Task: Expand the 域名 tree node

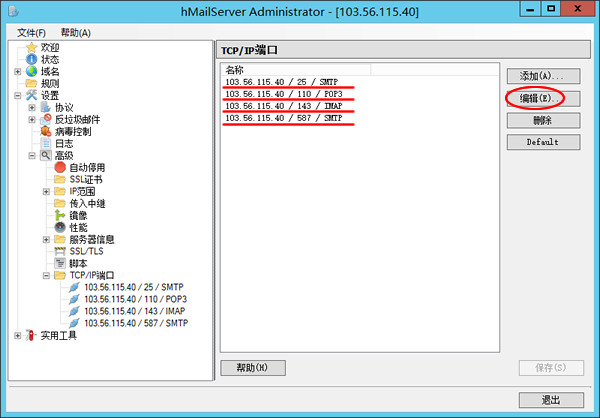Action: coord(18,72)
